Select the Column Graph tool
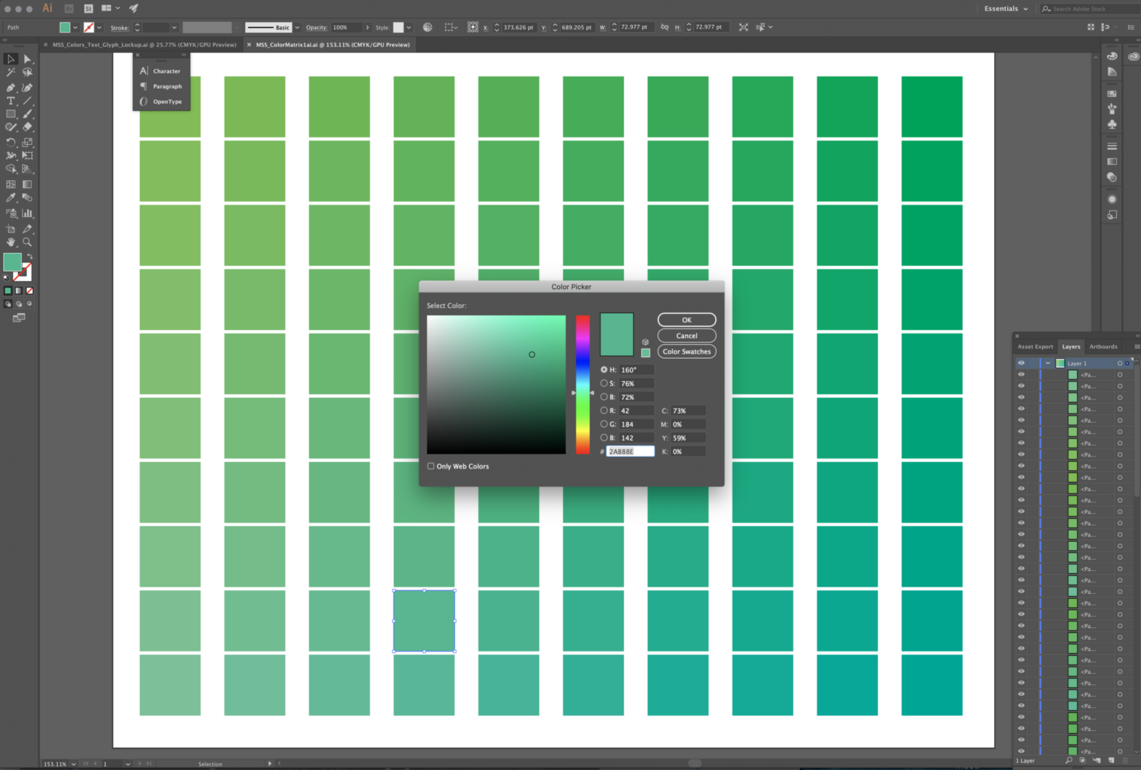The width and height of the screenshot is (1141, 770). click(28, 213)
